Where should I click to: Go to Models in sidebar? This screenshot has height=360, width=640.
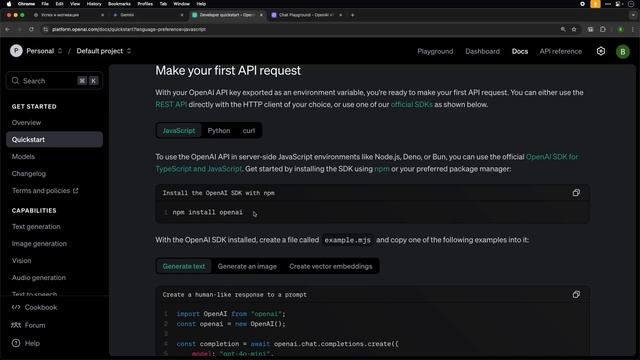(x=23, y=157)
